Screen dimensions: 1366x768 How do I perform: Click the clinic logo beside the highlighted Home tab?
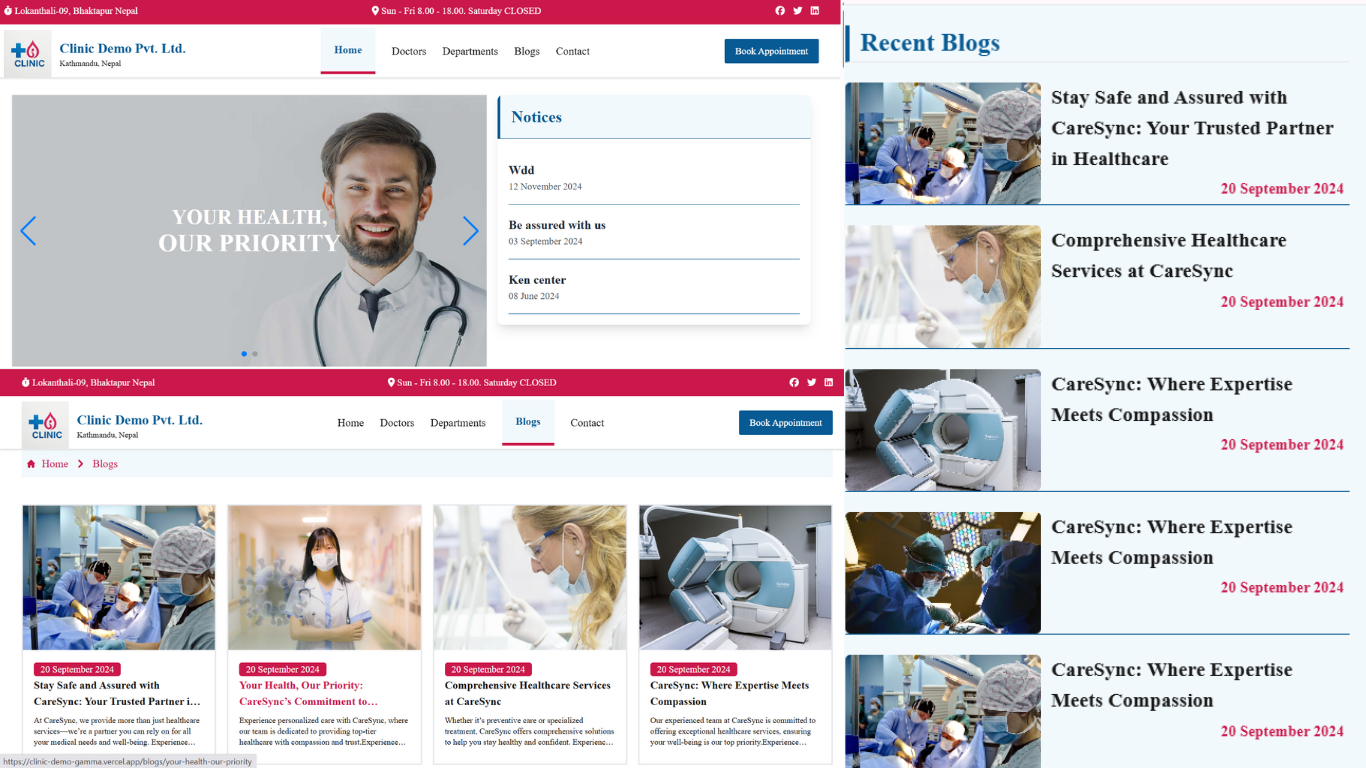click(x=28, y=53)
